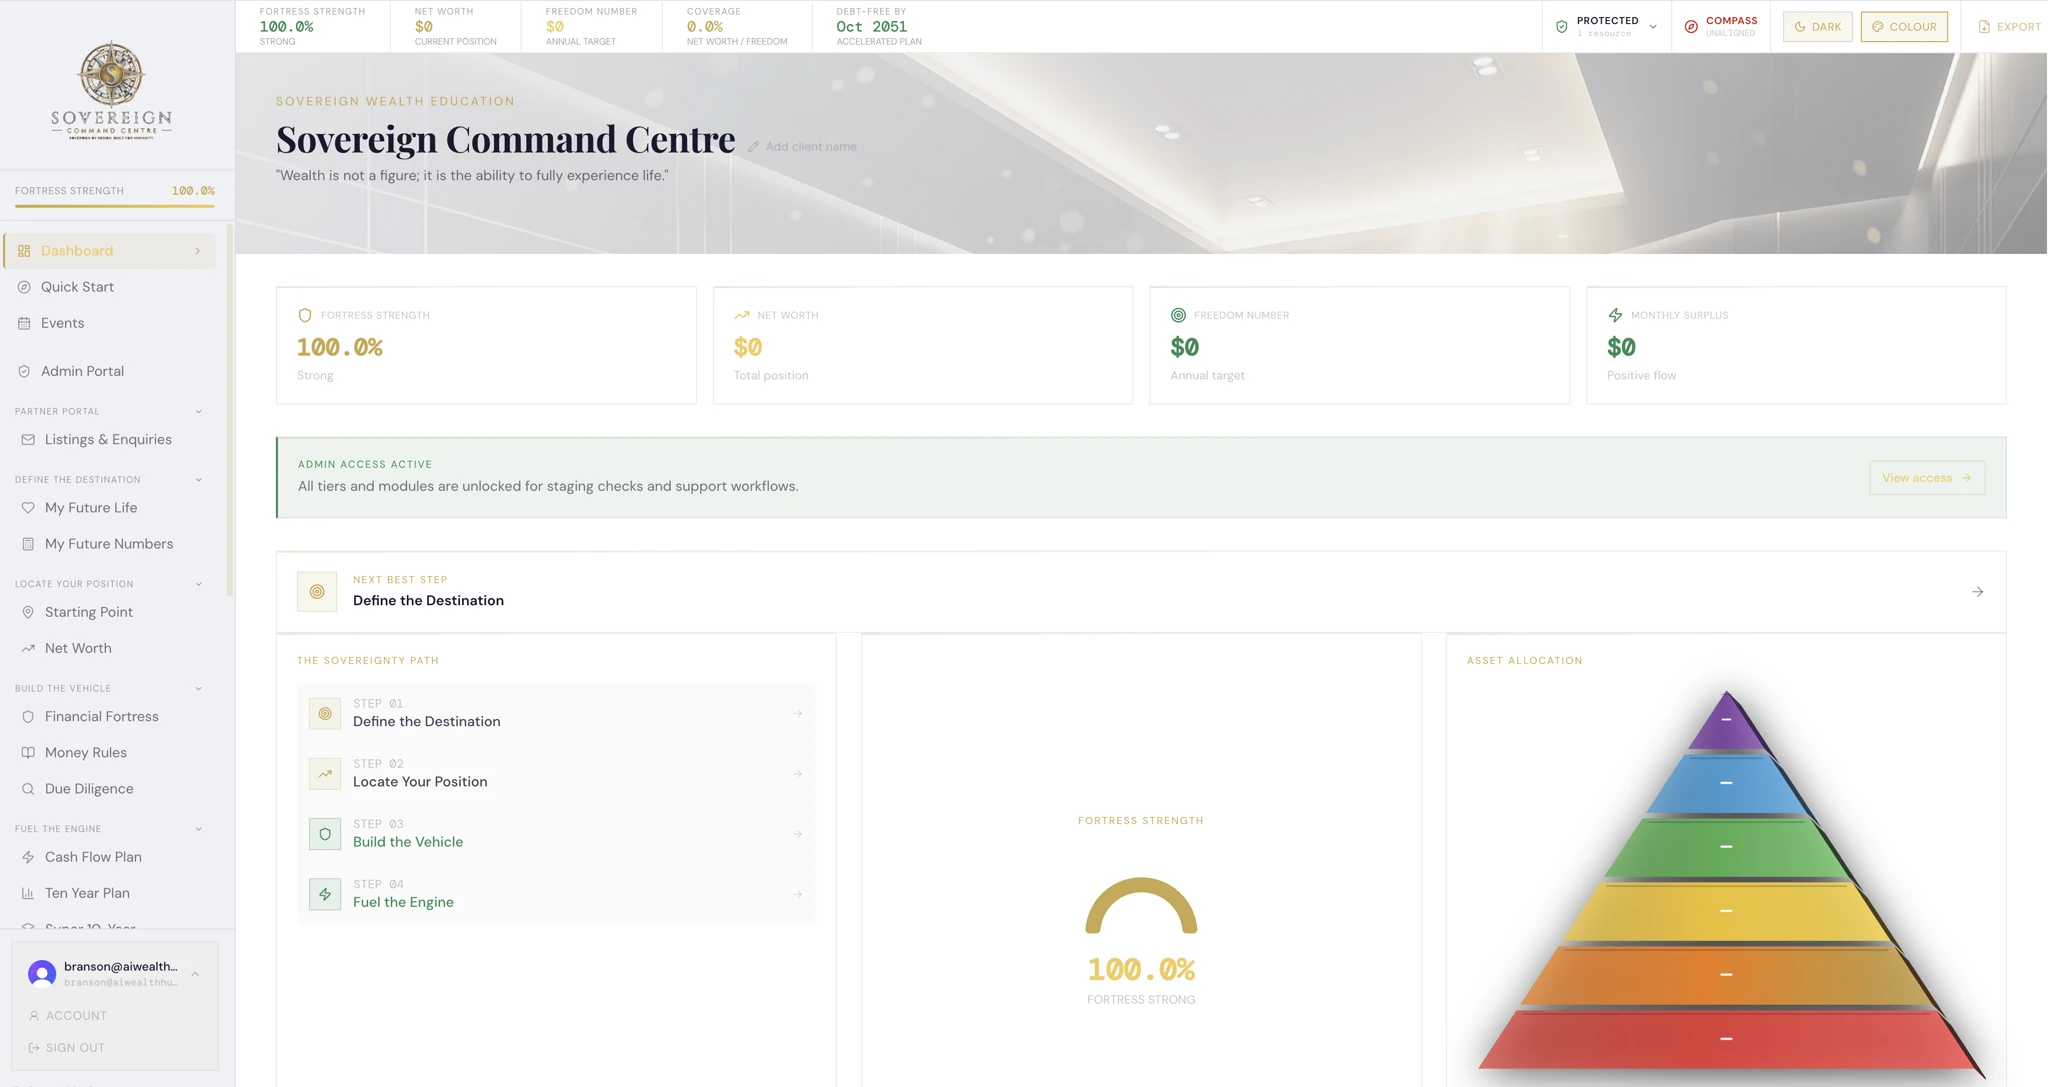Viewport: 2048px width, 1087px height.
Task: Click the My Future Life heart icon
Action: click(x=28, y=508)
